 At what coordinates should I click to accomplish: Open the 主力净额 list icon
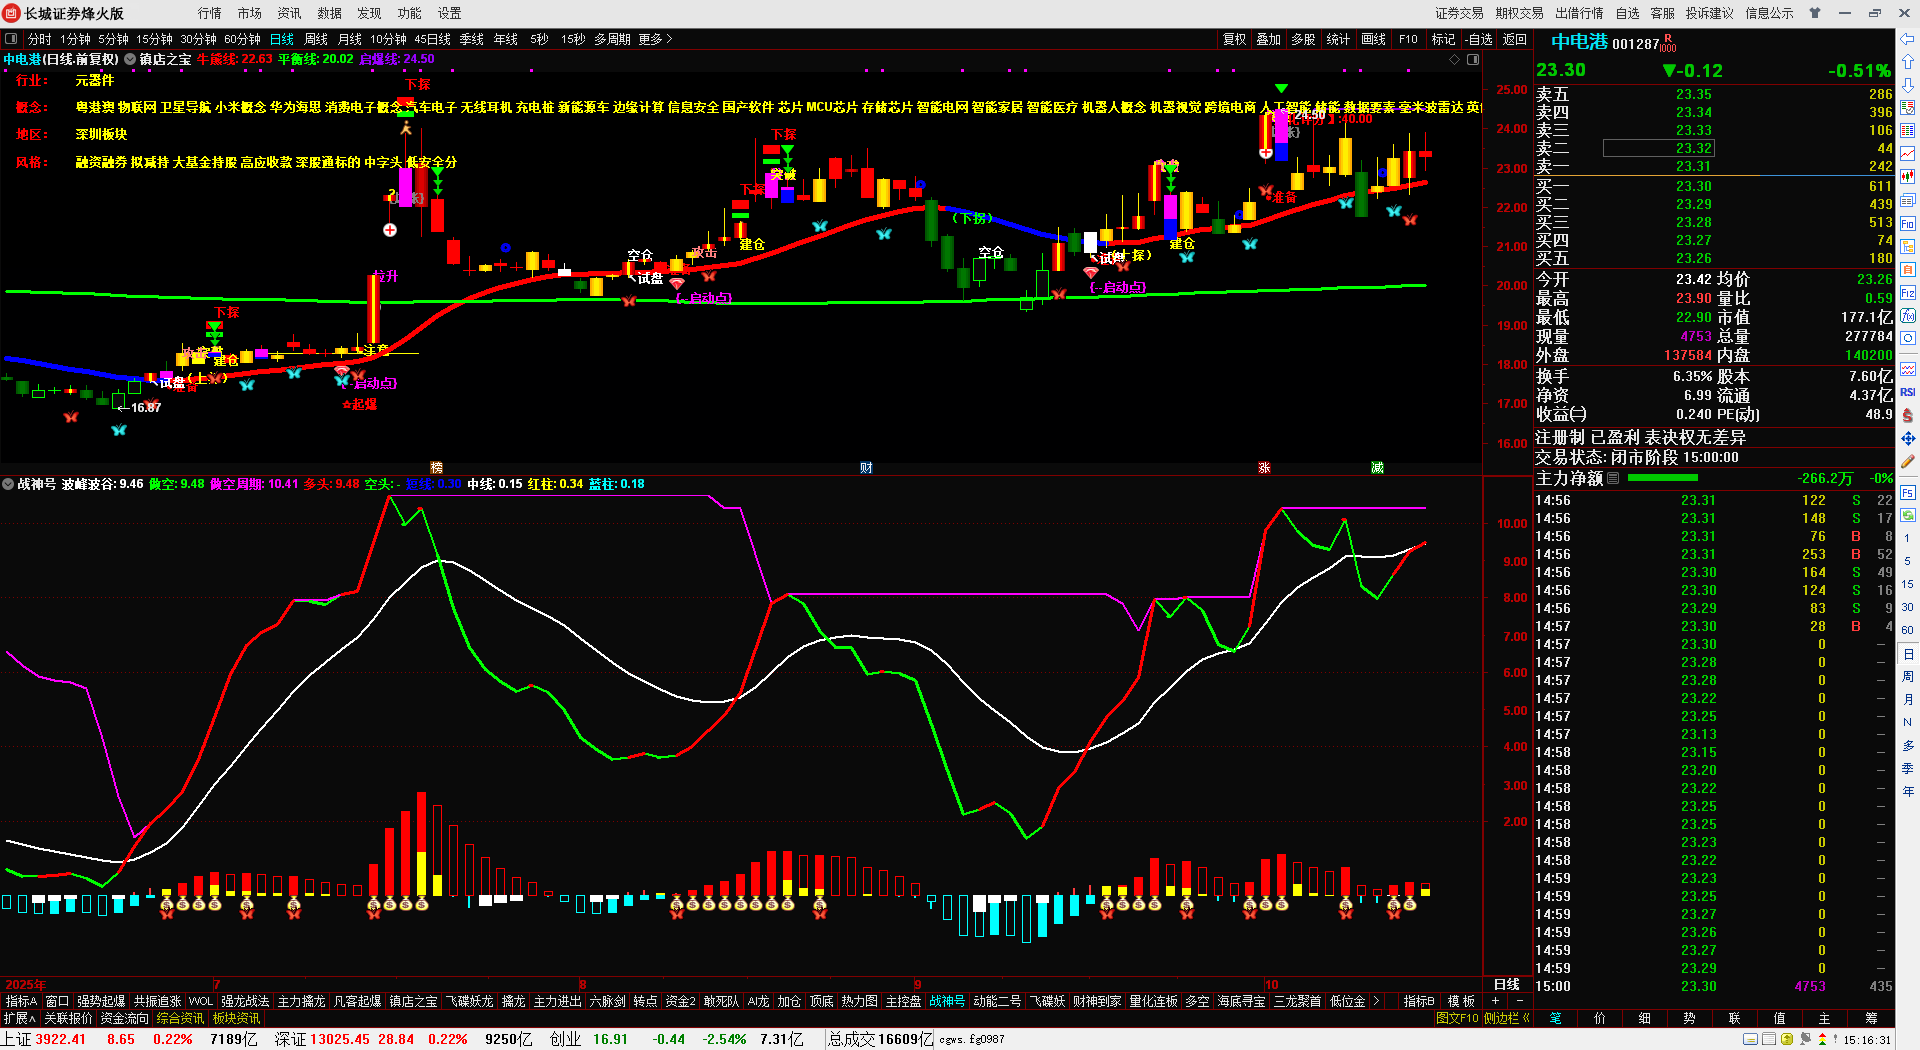tap(1613, 478)
